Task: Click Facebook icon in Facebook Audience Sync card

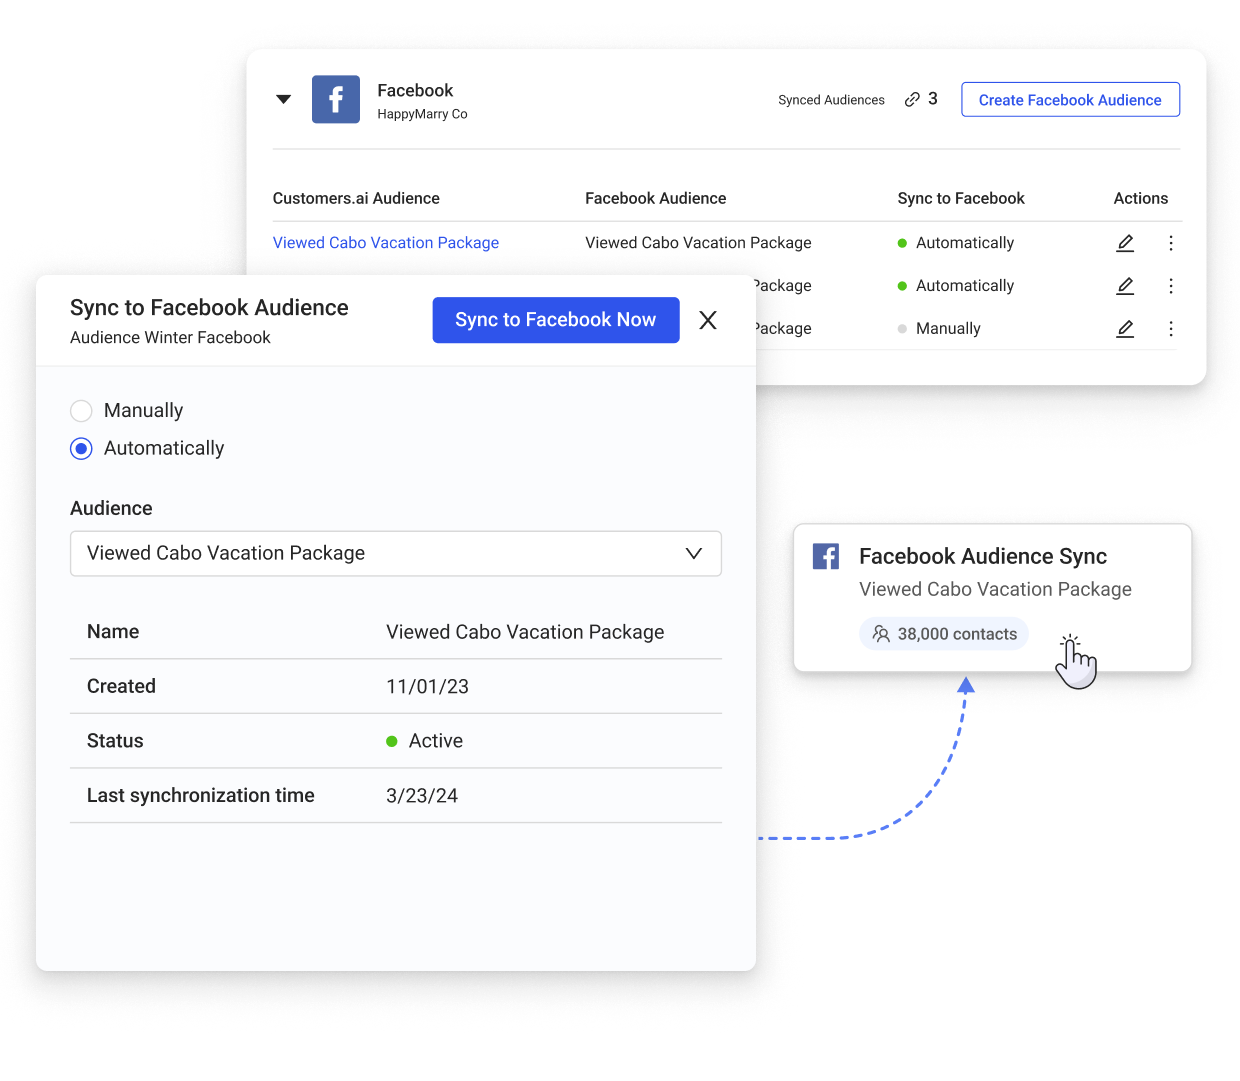Action: point(826,557)
